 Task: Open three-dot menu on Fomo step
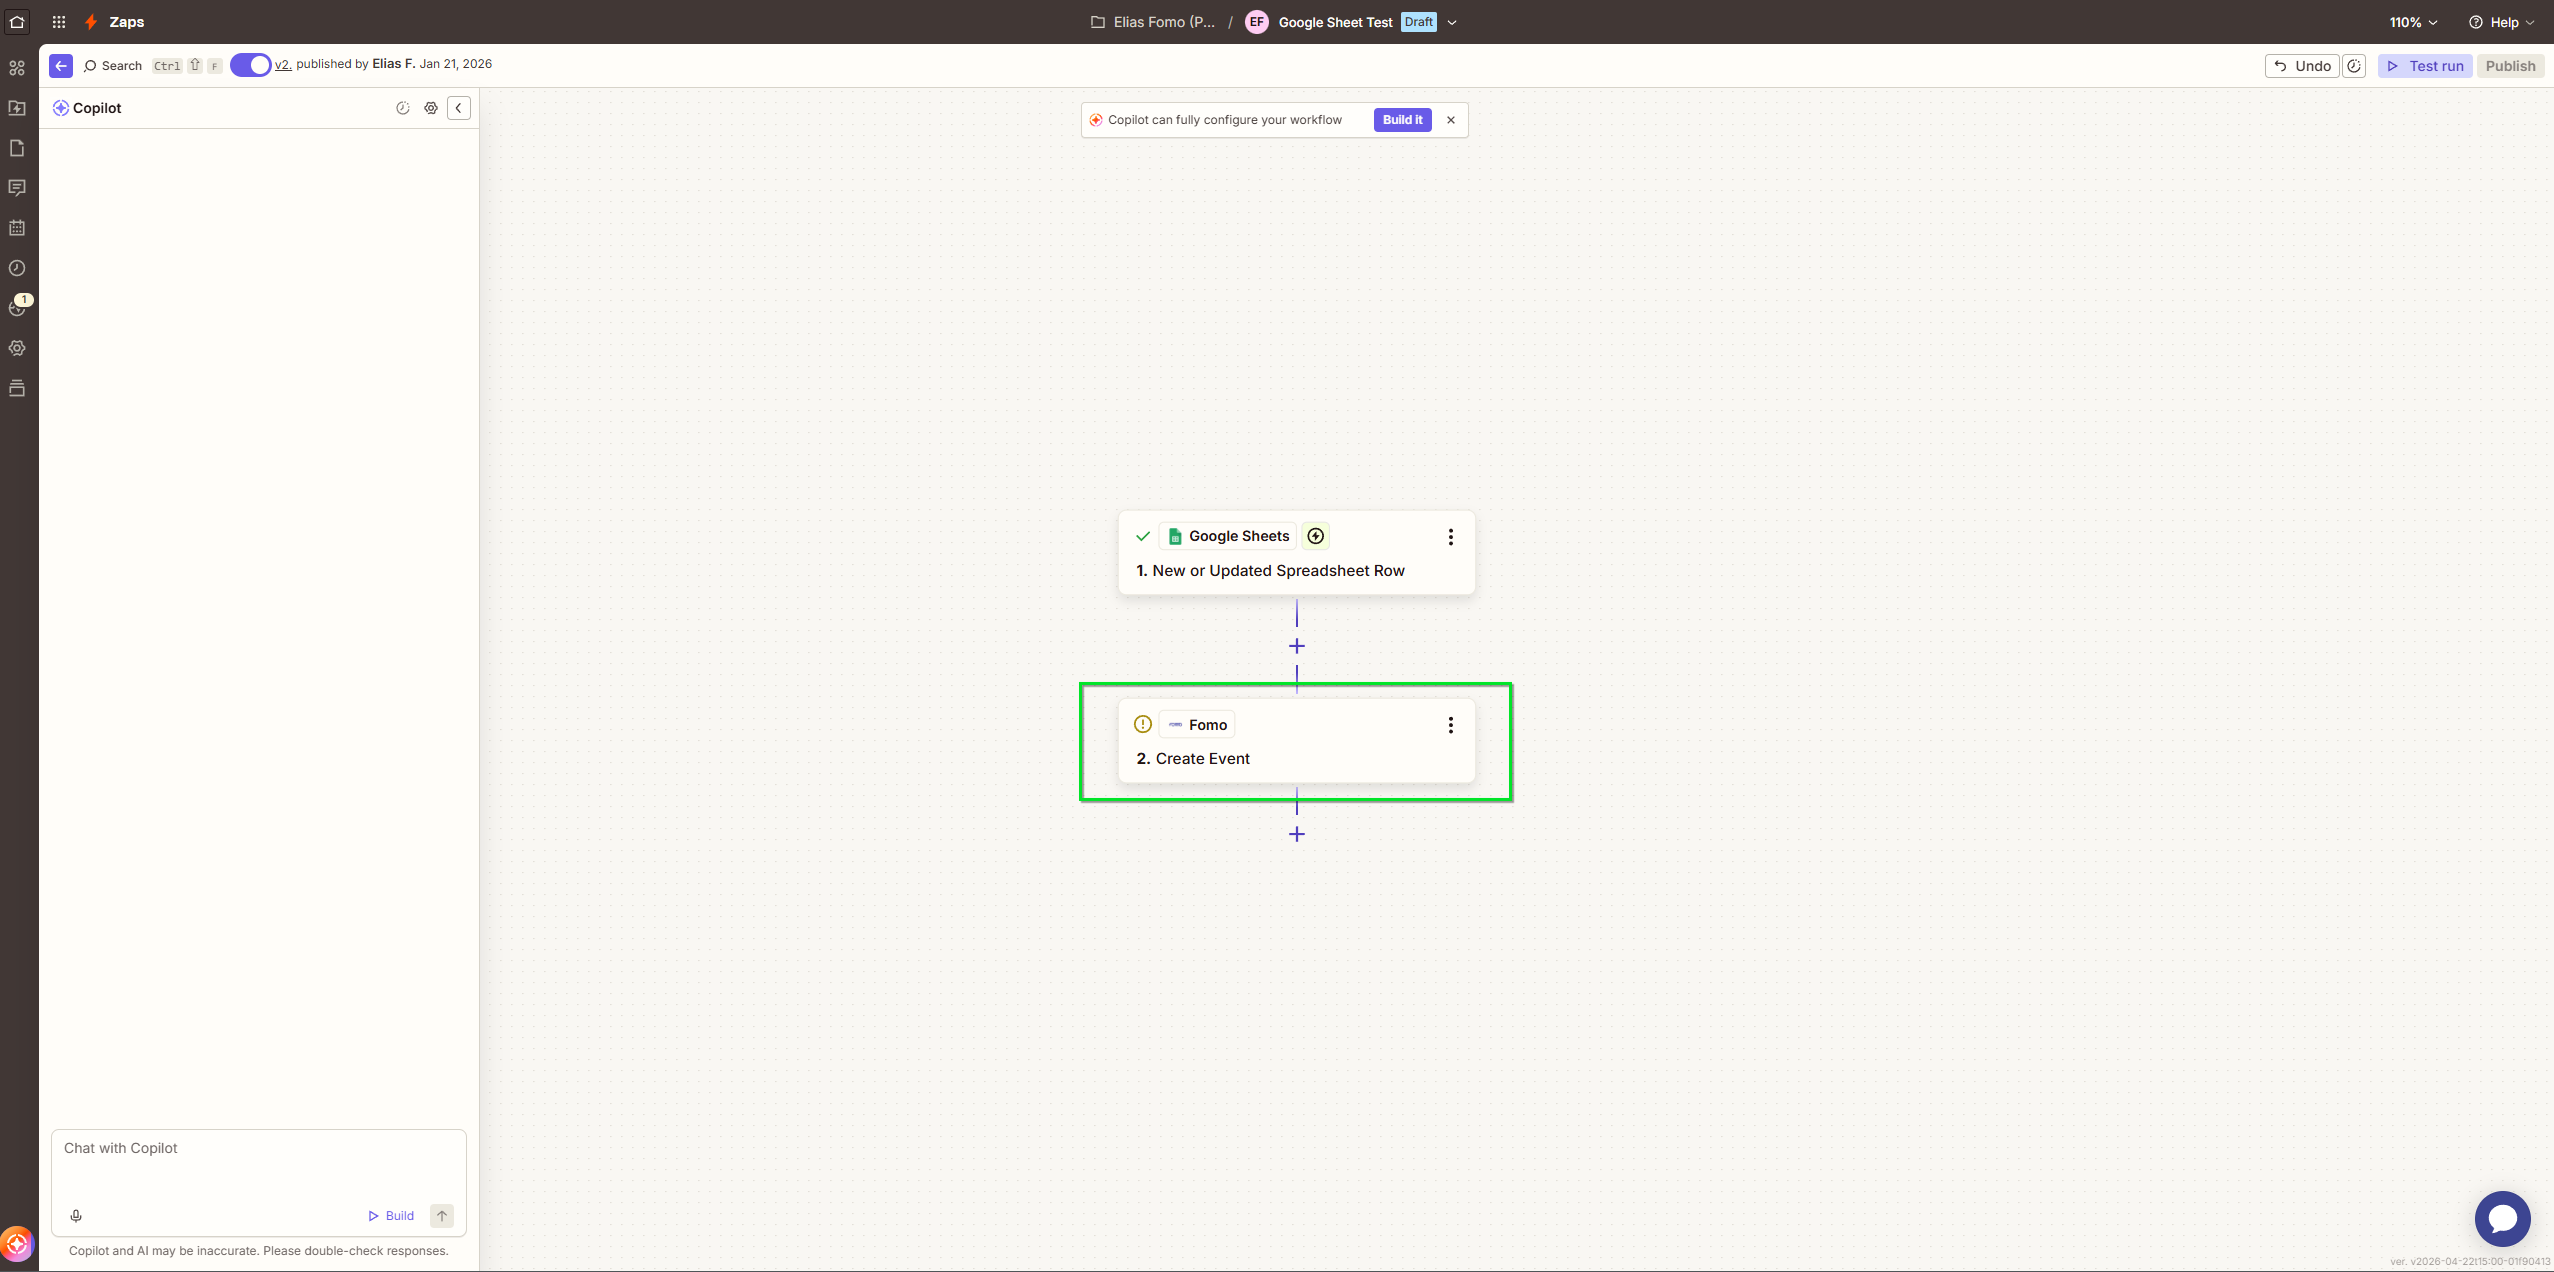(x=1450, y=725)
